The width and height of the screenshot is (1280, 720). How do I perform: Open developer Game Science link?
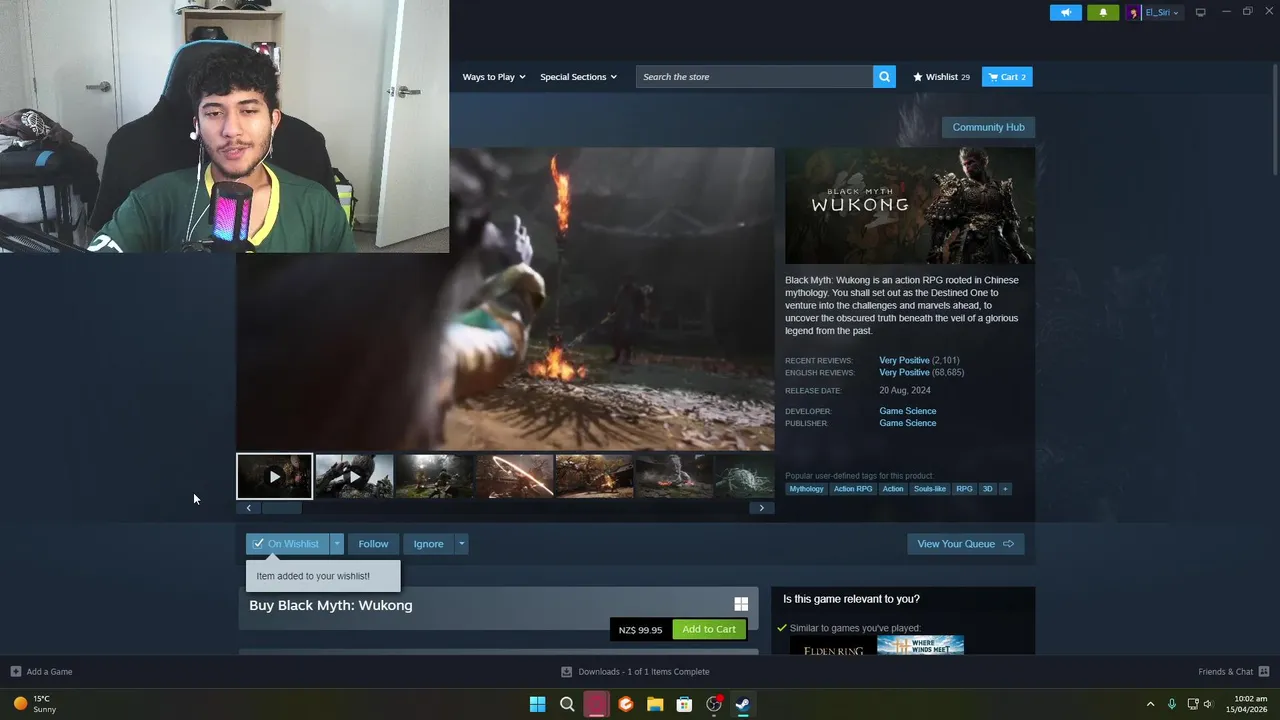(908, 411)
